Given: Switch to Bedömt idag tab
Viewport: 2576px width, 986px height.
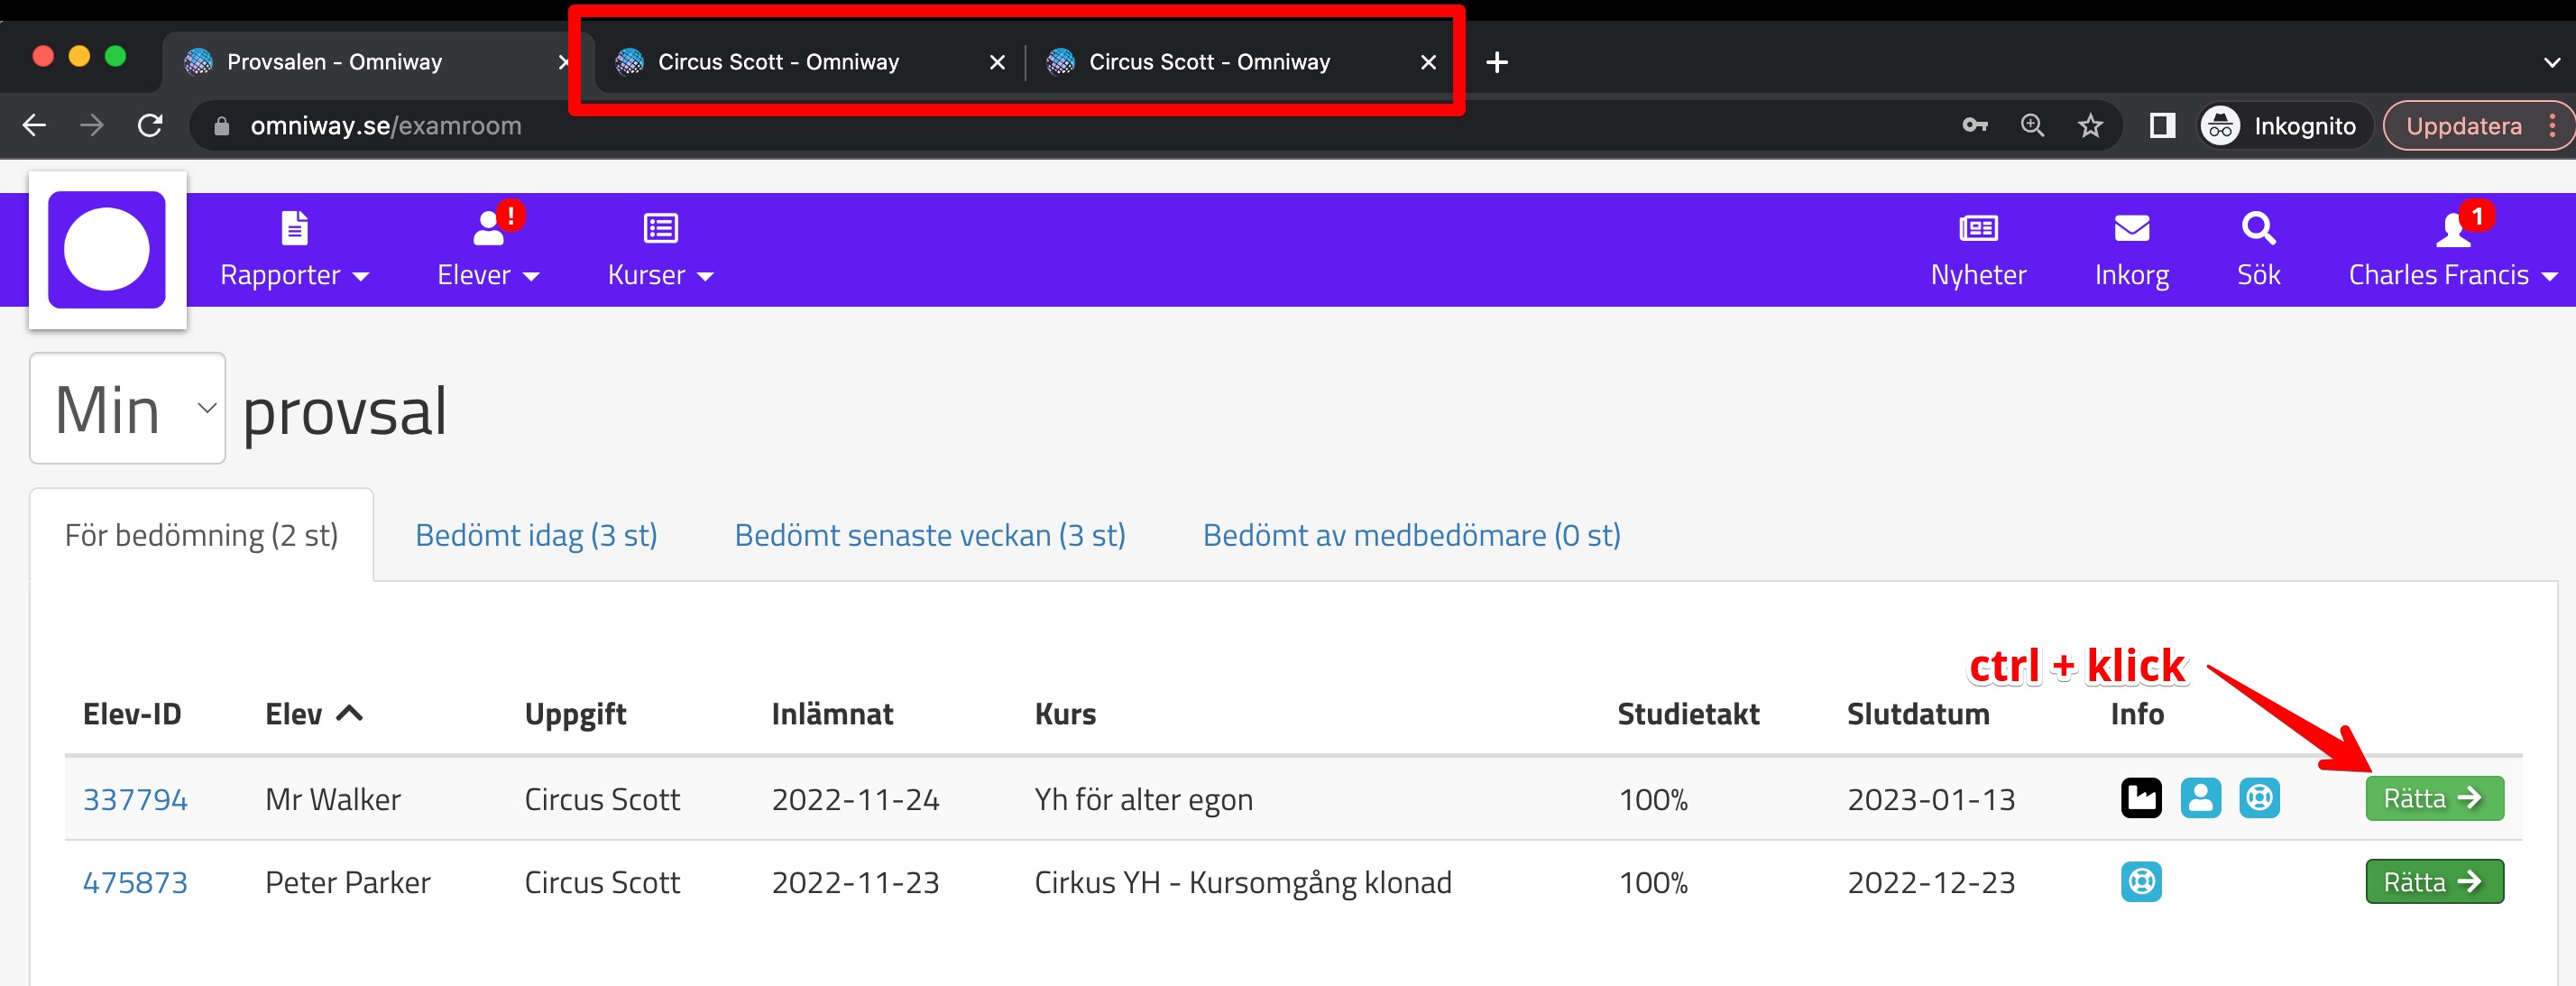Looking at the screenshot, I should tap(536, 535).
